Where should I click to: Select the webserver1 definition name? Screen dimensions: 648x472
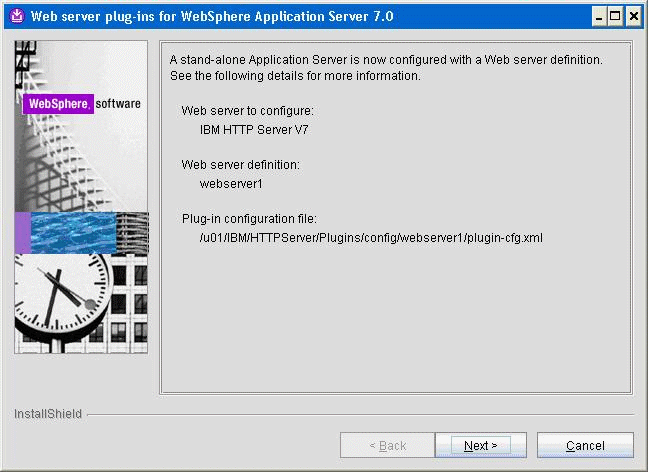(x=232, y=184)
